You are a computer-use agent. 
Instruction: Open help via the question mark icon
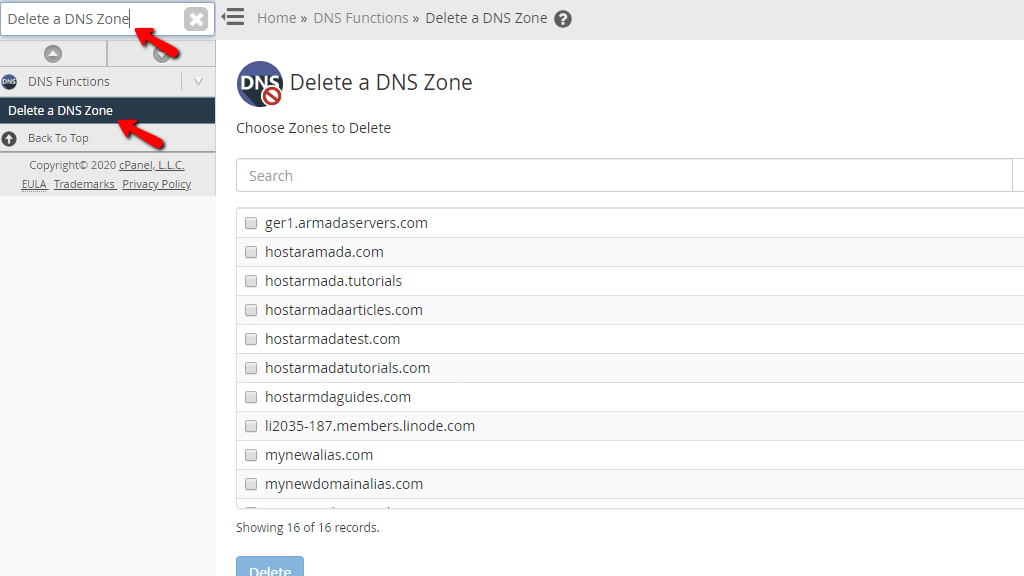click(563, 19)
